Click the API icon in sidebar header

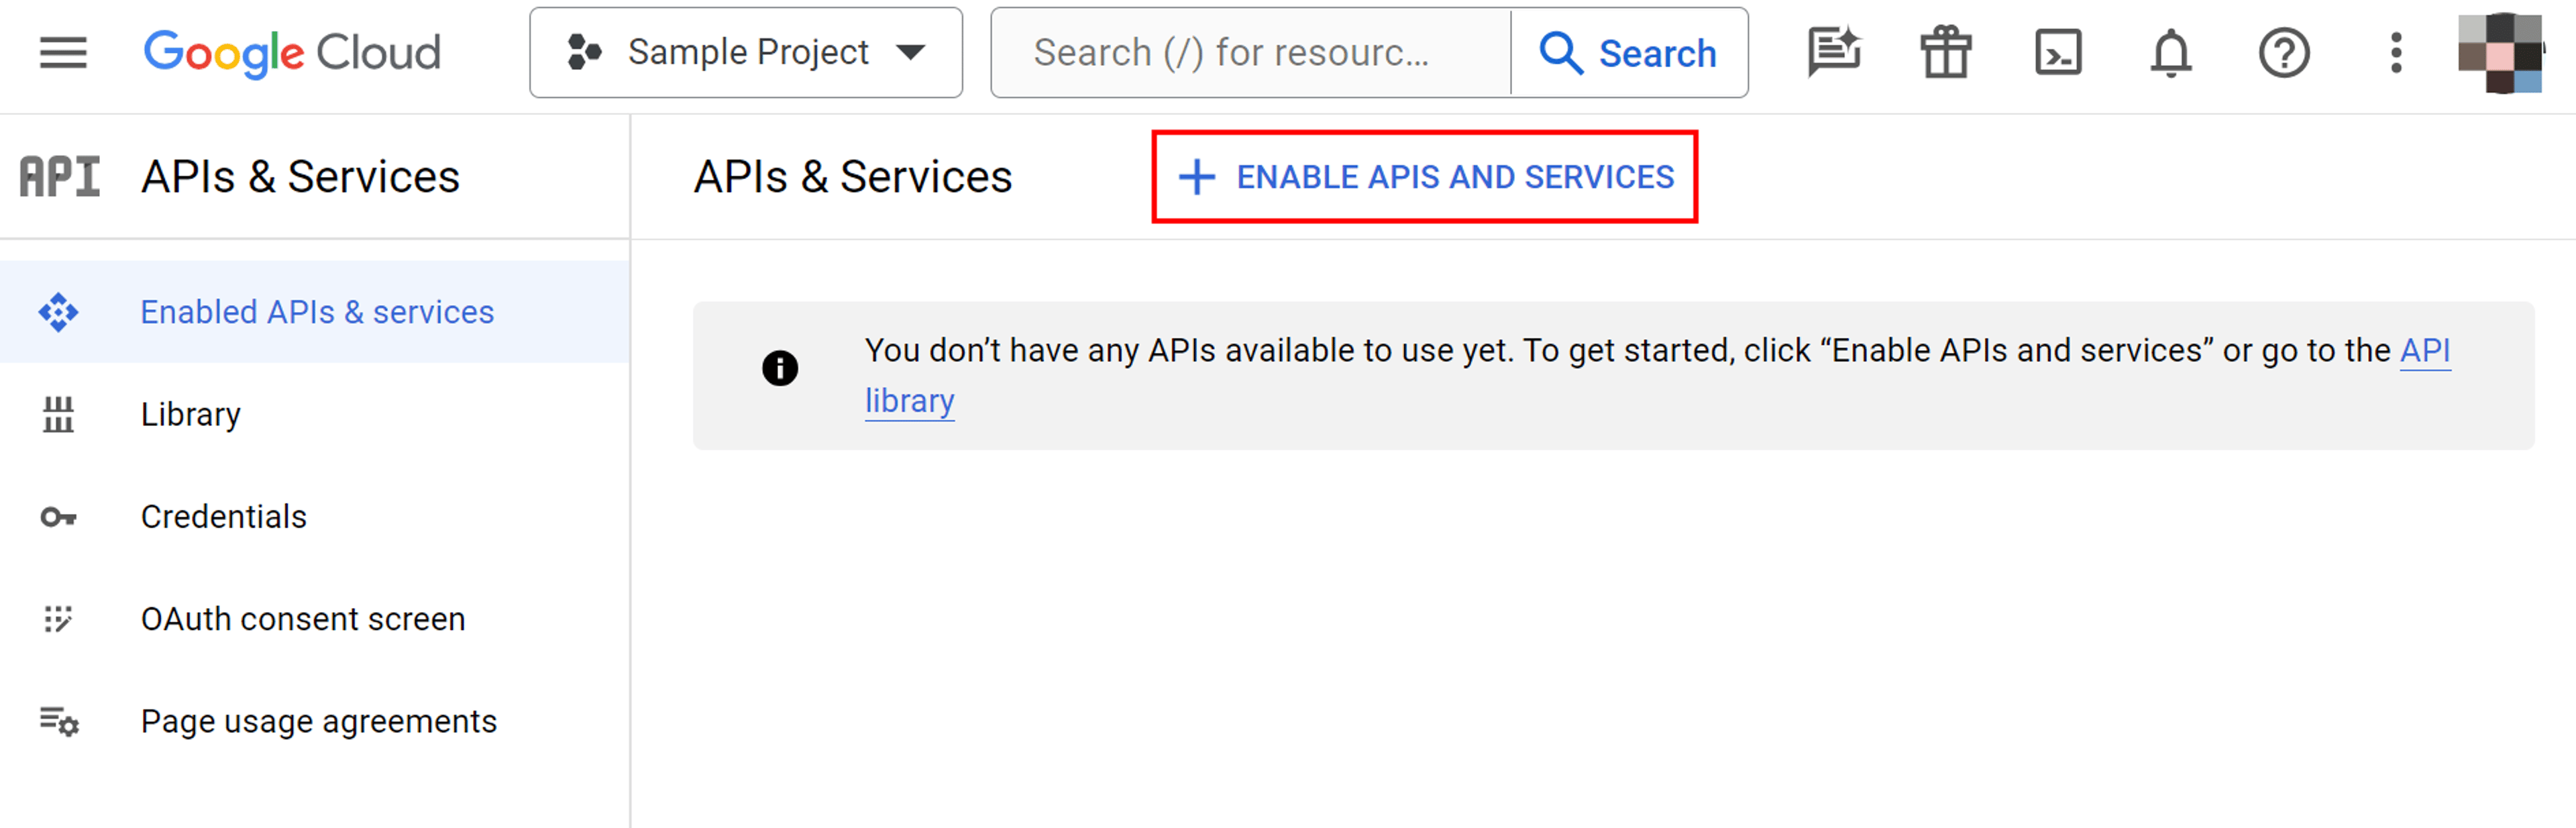coord(60,177)
